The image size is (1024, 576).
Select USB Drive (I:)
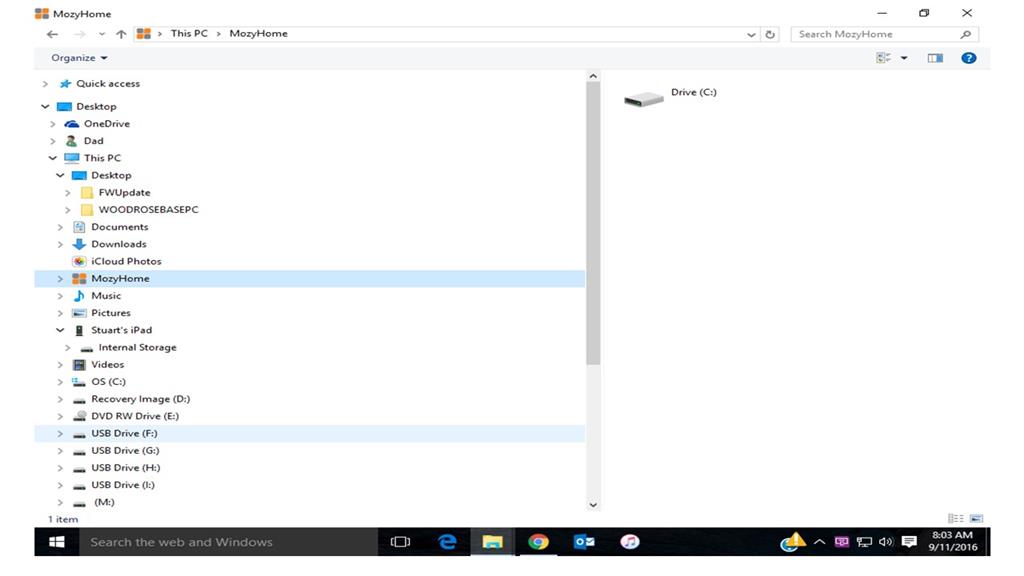click(123, 485)
